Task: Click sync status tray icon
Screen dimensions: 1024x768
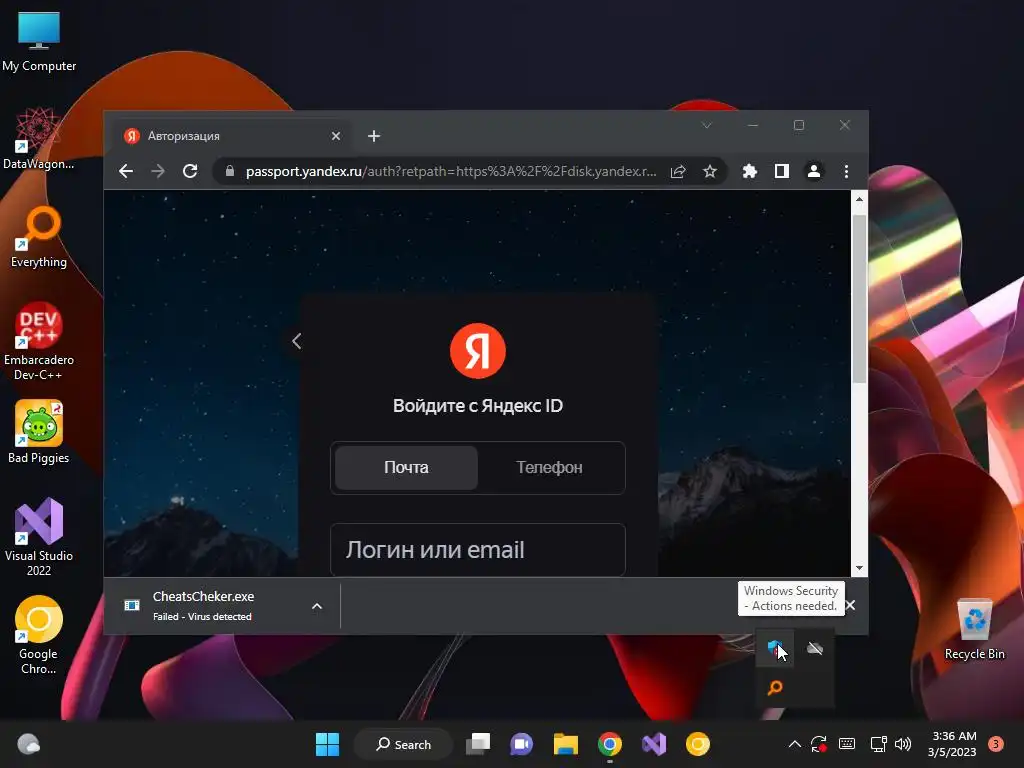Action: click(819, 744)
